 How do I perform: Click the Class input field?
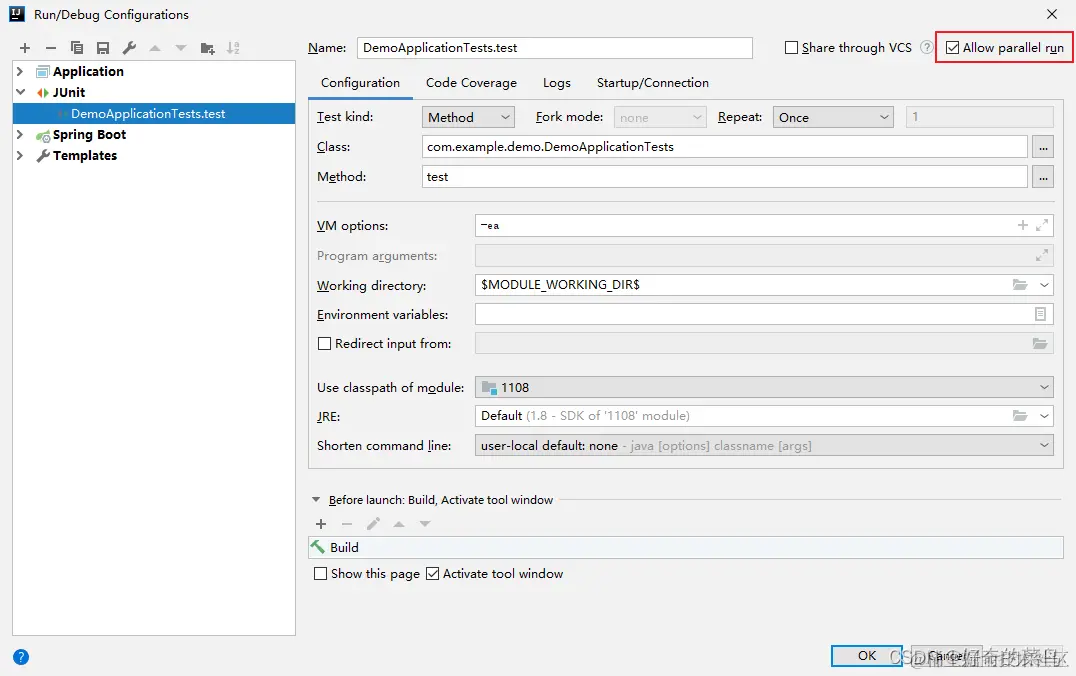[725, 147]
